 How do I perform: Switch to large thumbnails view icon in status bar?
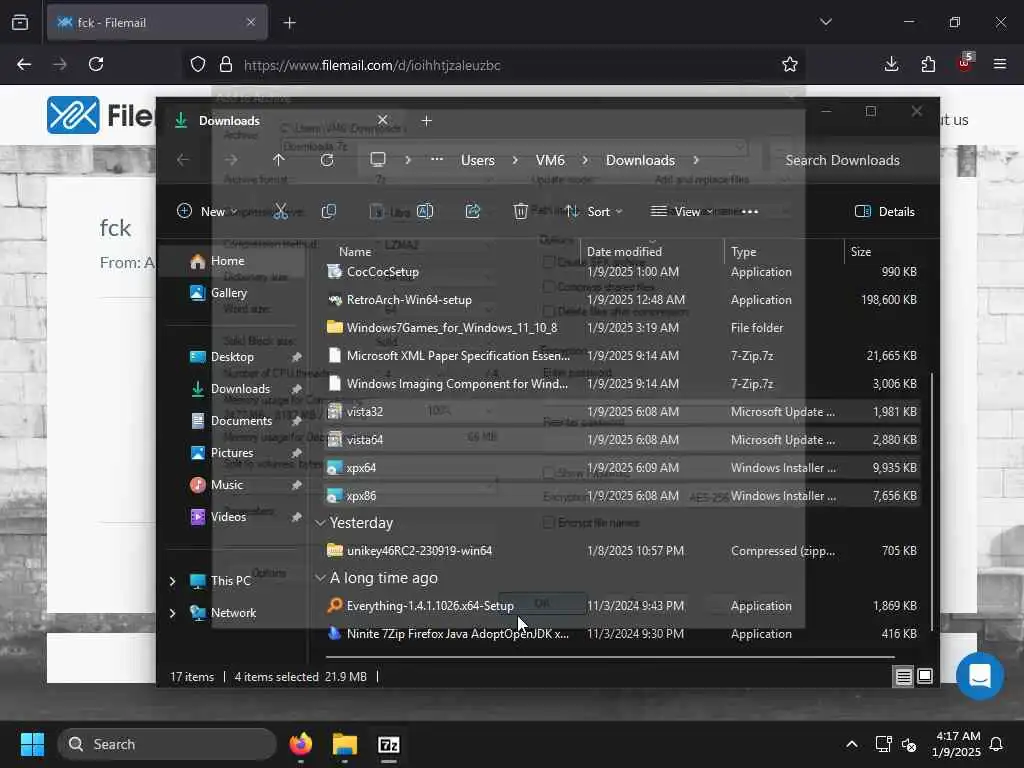925,677
